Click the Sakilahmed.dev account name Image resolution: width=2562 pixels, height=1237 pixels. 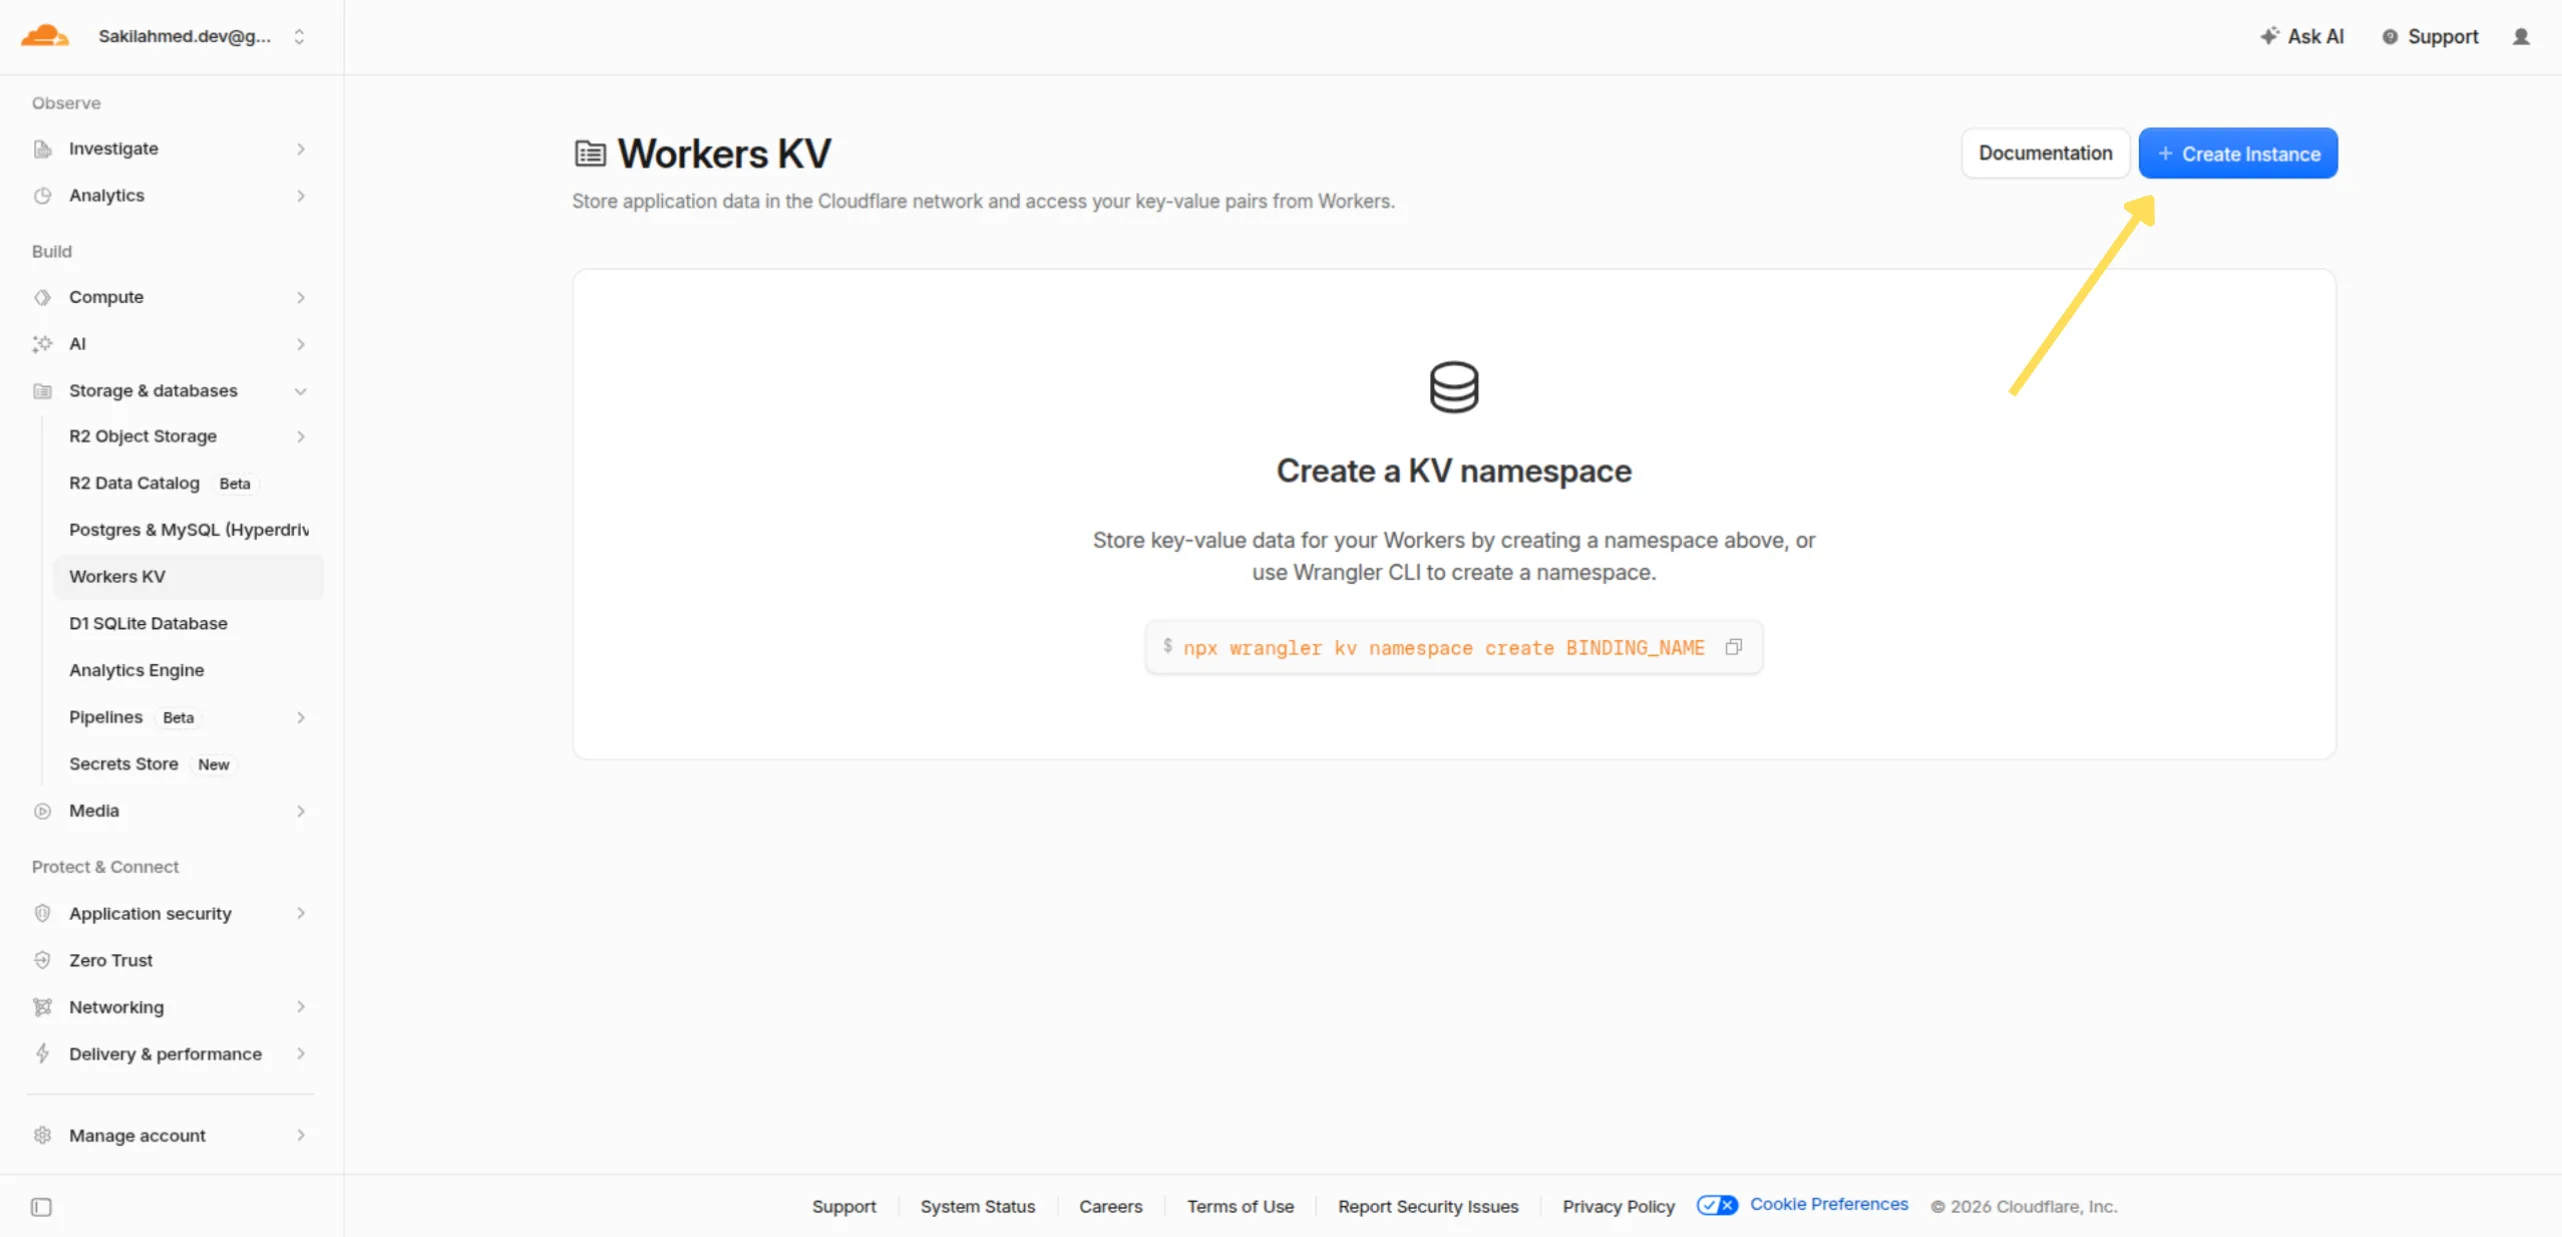[184, 36]
